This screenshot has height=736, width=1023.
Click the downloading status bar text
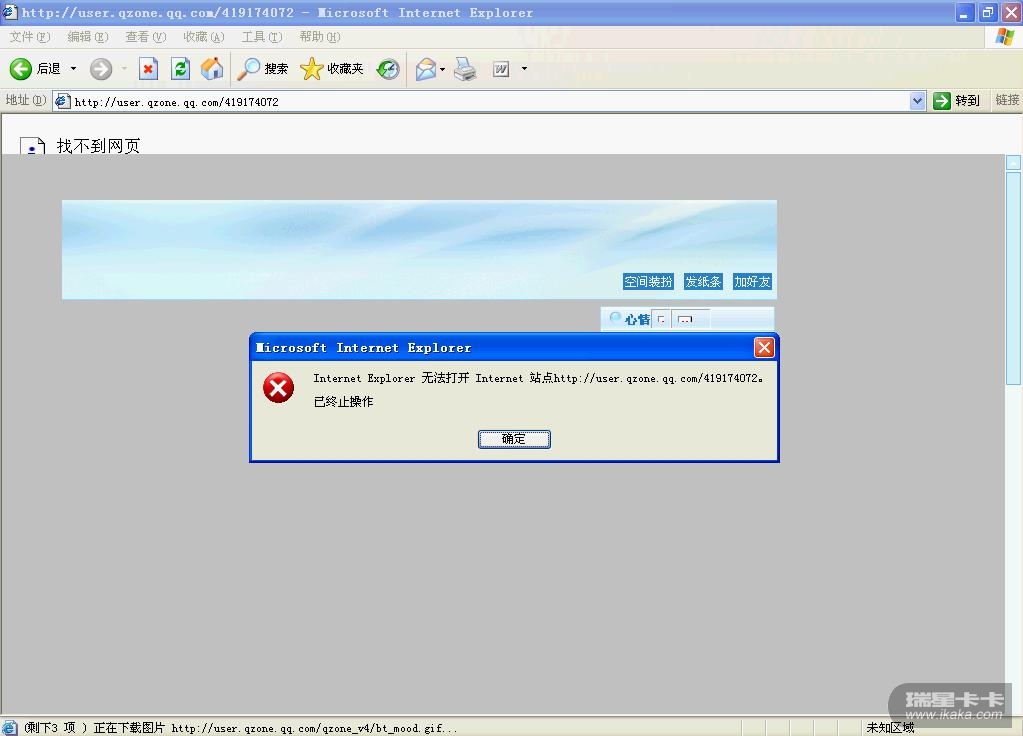[241, 728]
